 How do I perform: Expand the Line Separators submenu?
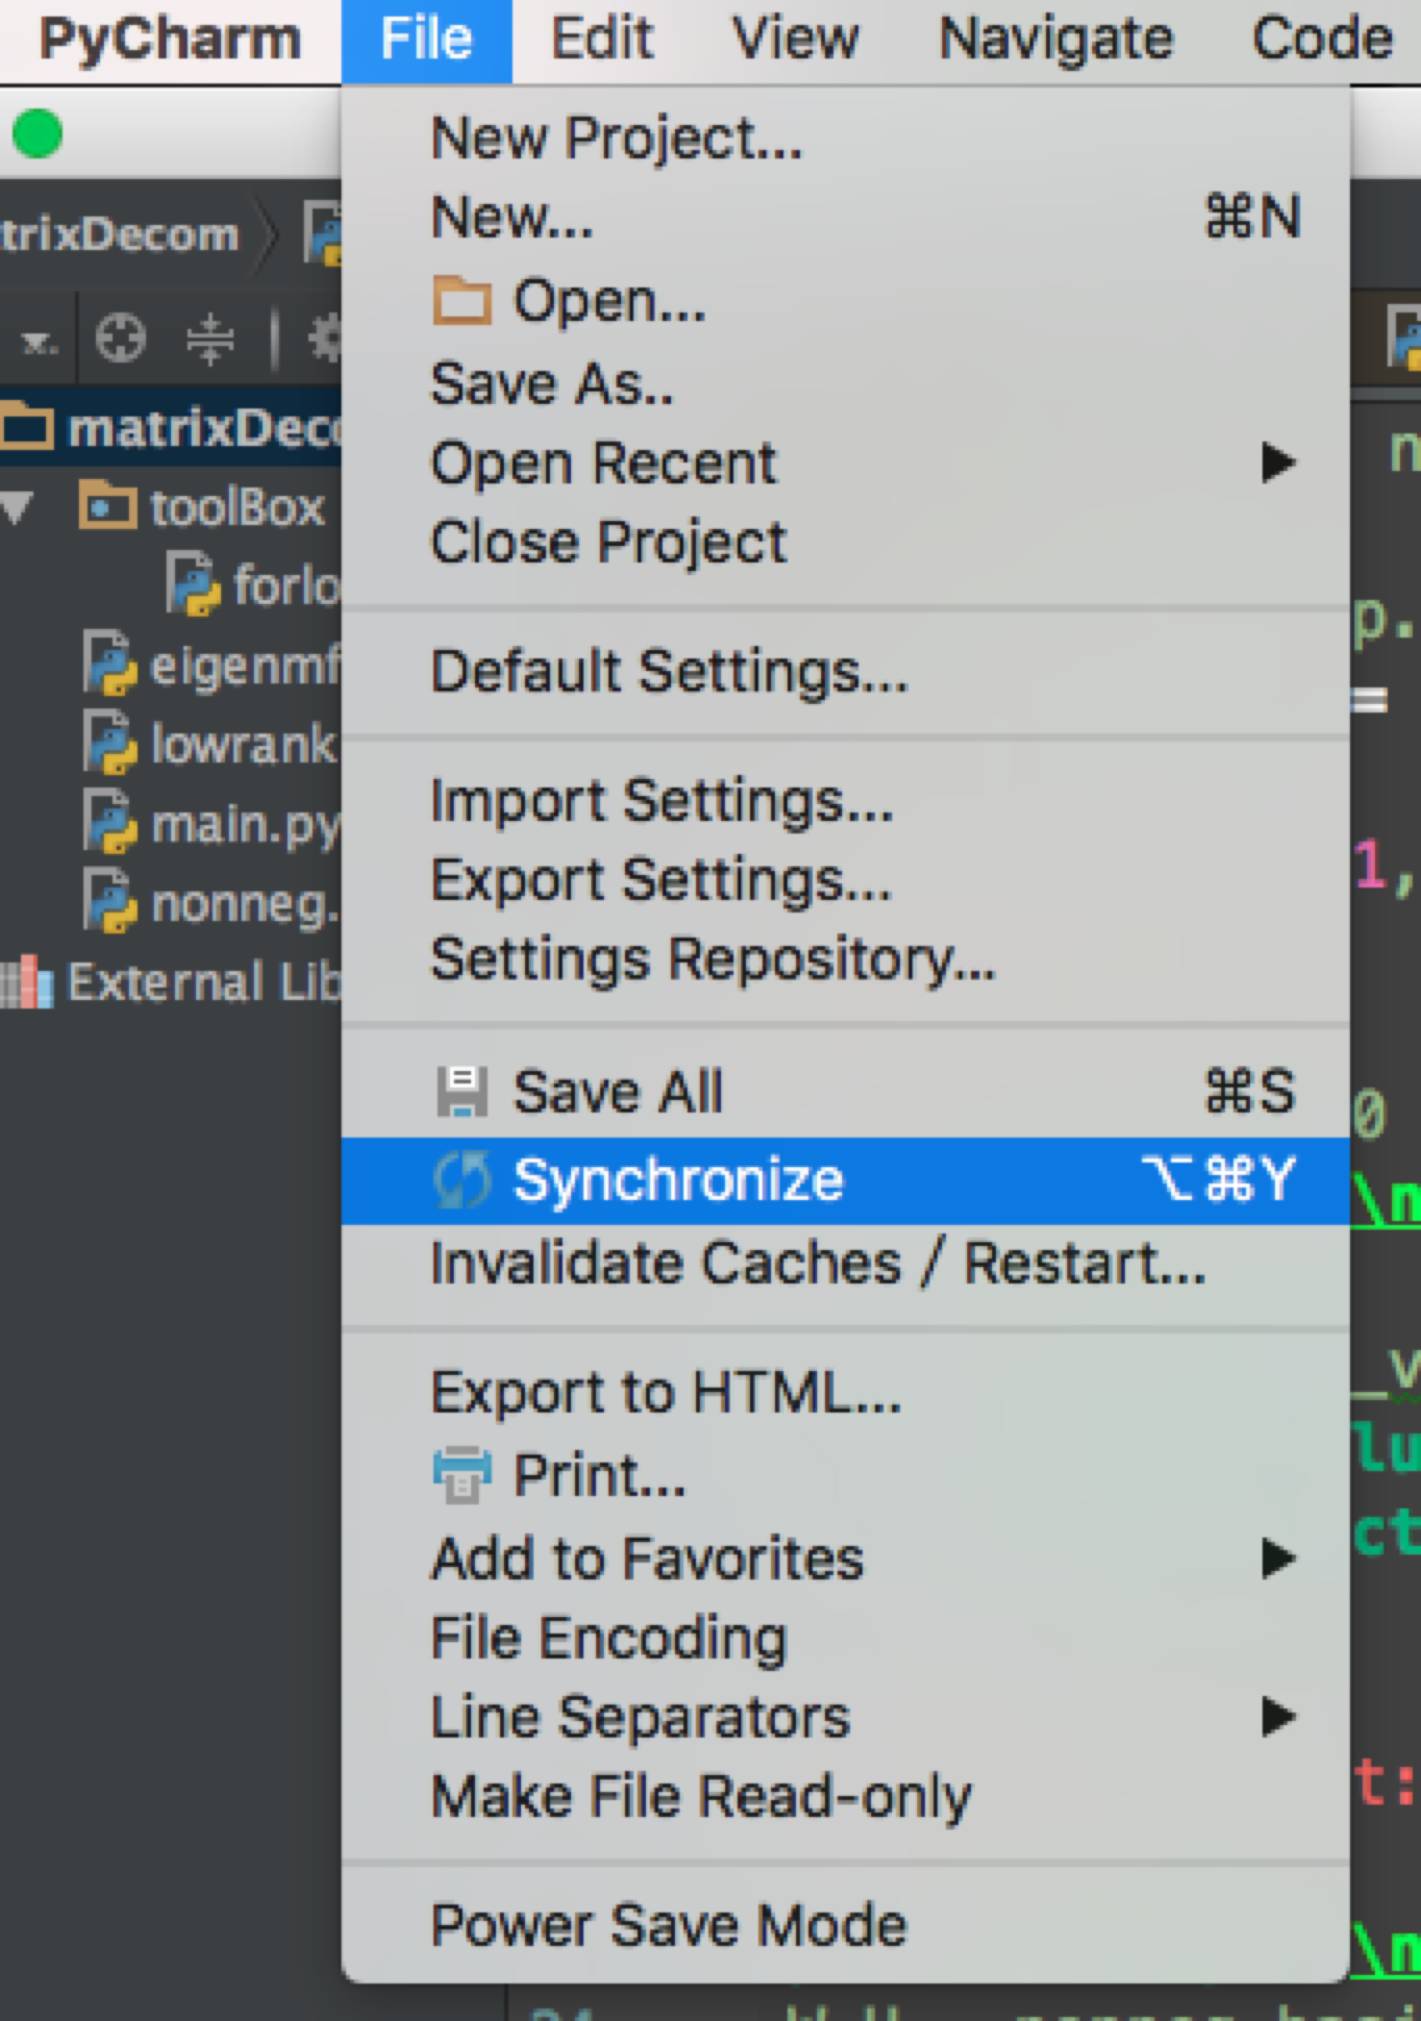tap(846, 1717)
